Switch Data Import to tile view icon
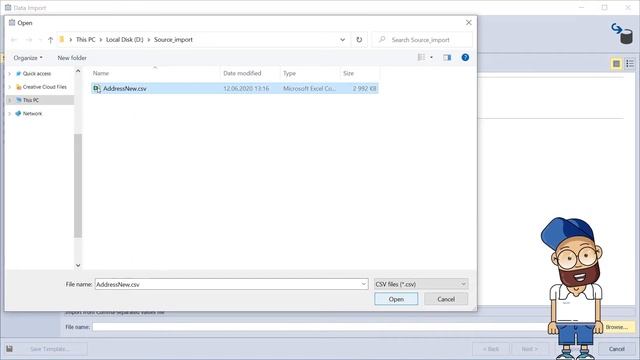640x360 pixels. pos(616,64)
